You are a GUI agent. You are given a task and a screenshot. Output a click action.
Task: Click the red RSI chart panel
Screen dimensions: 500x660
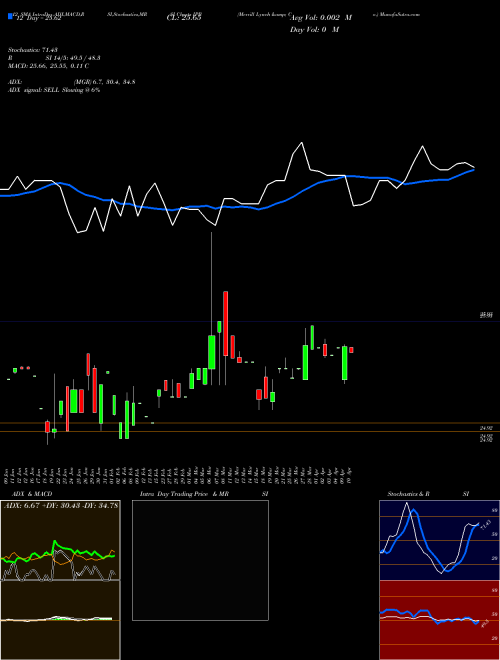point(439,620)
